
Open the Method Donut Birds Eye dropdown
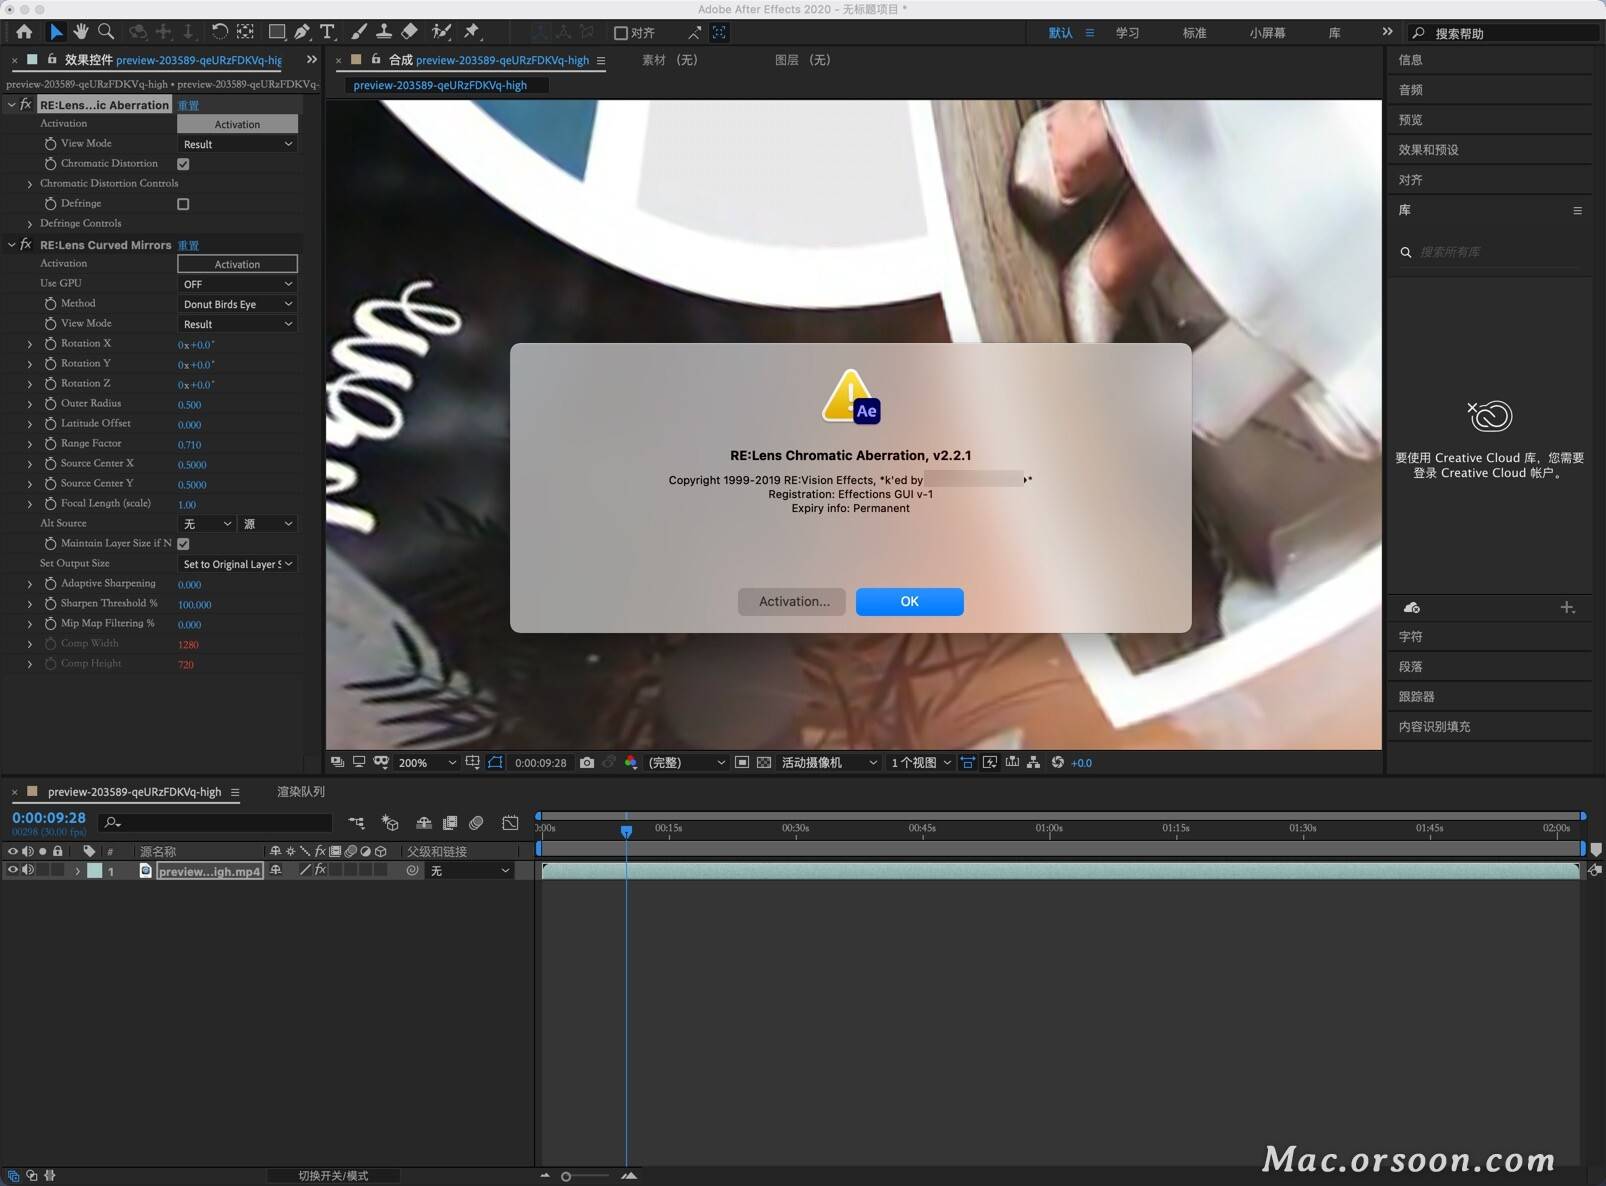[x=237, y=304]
